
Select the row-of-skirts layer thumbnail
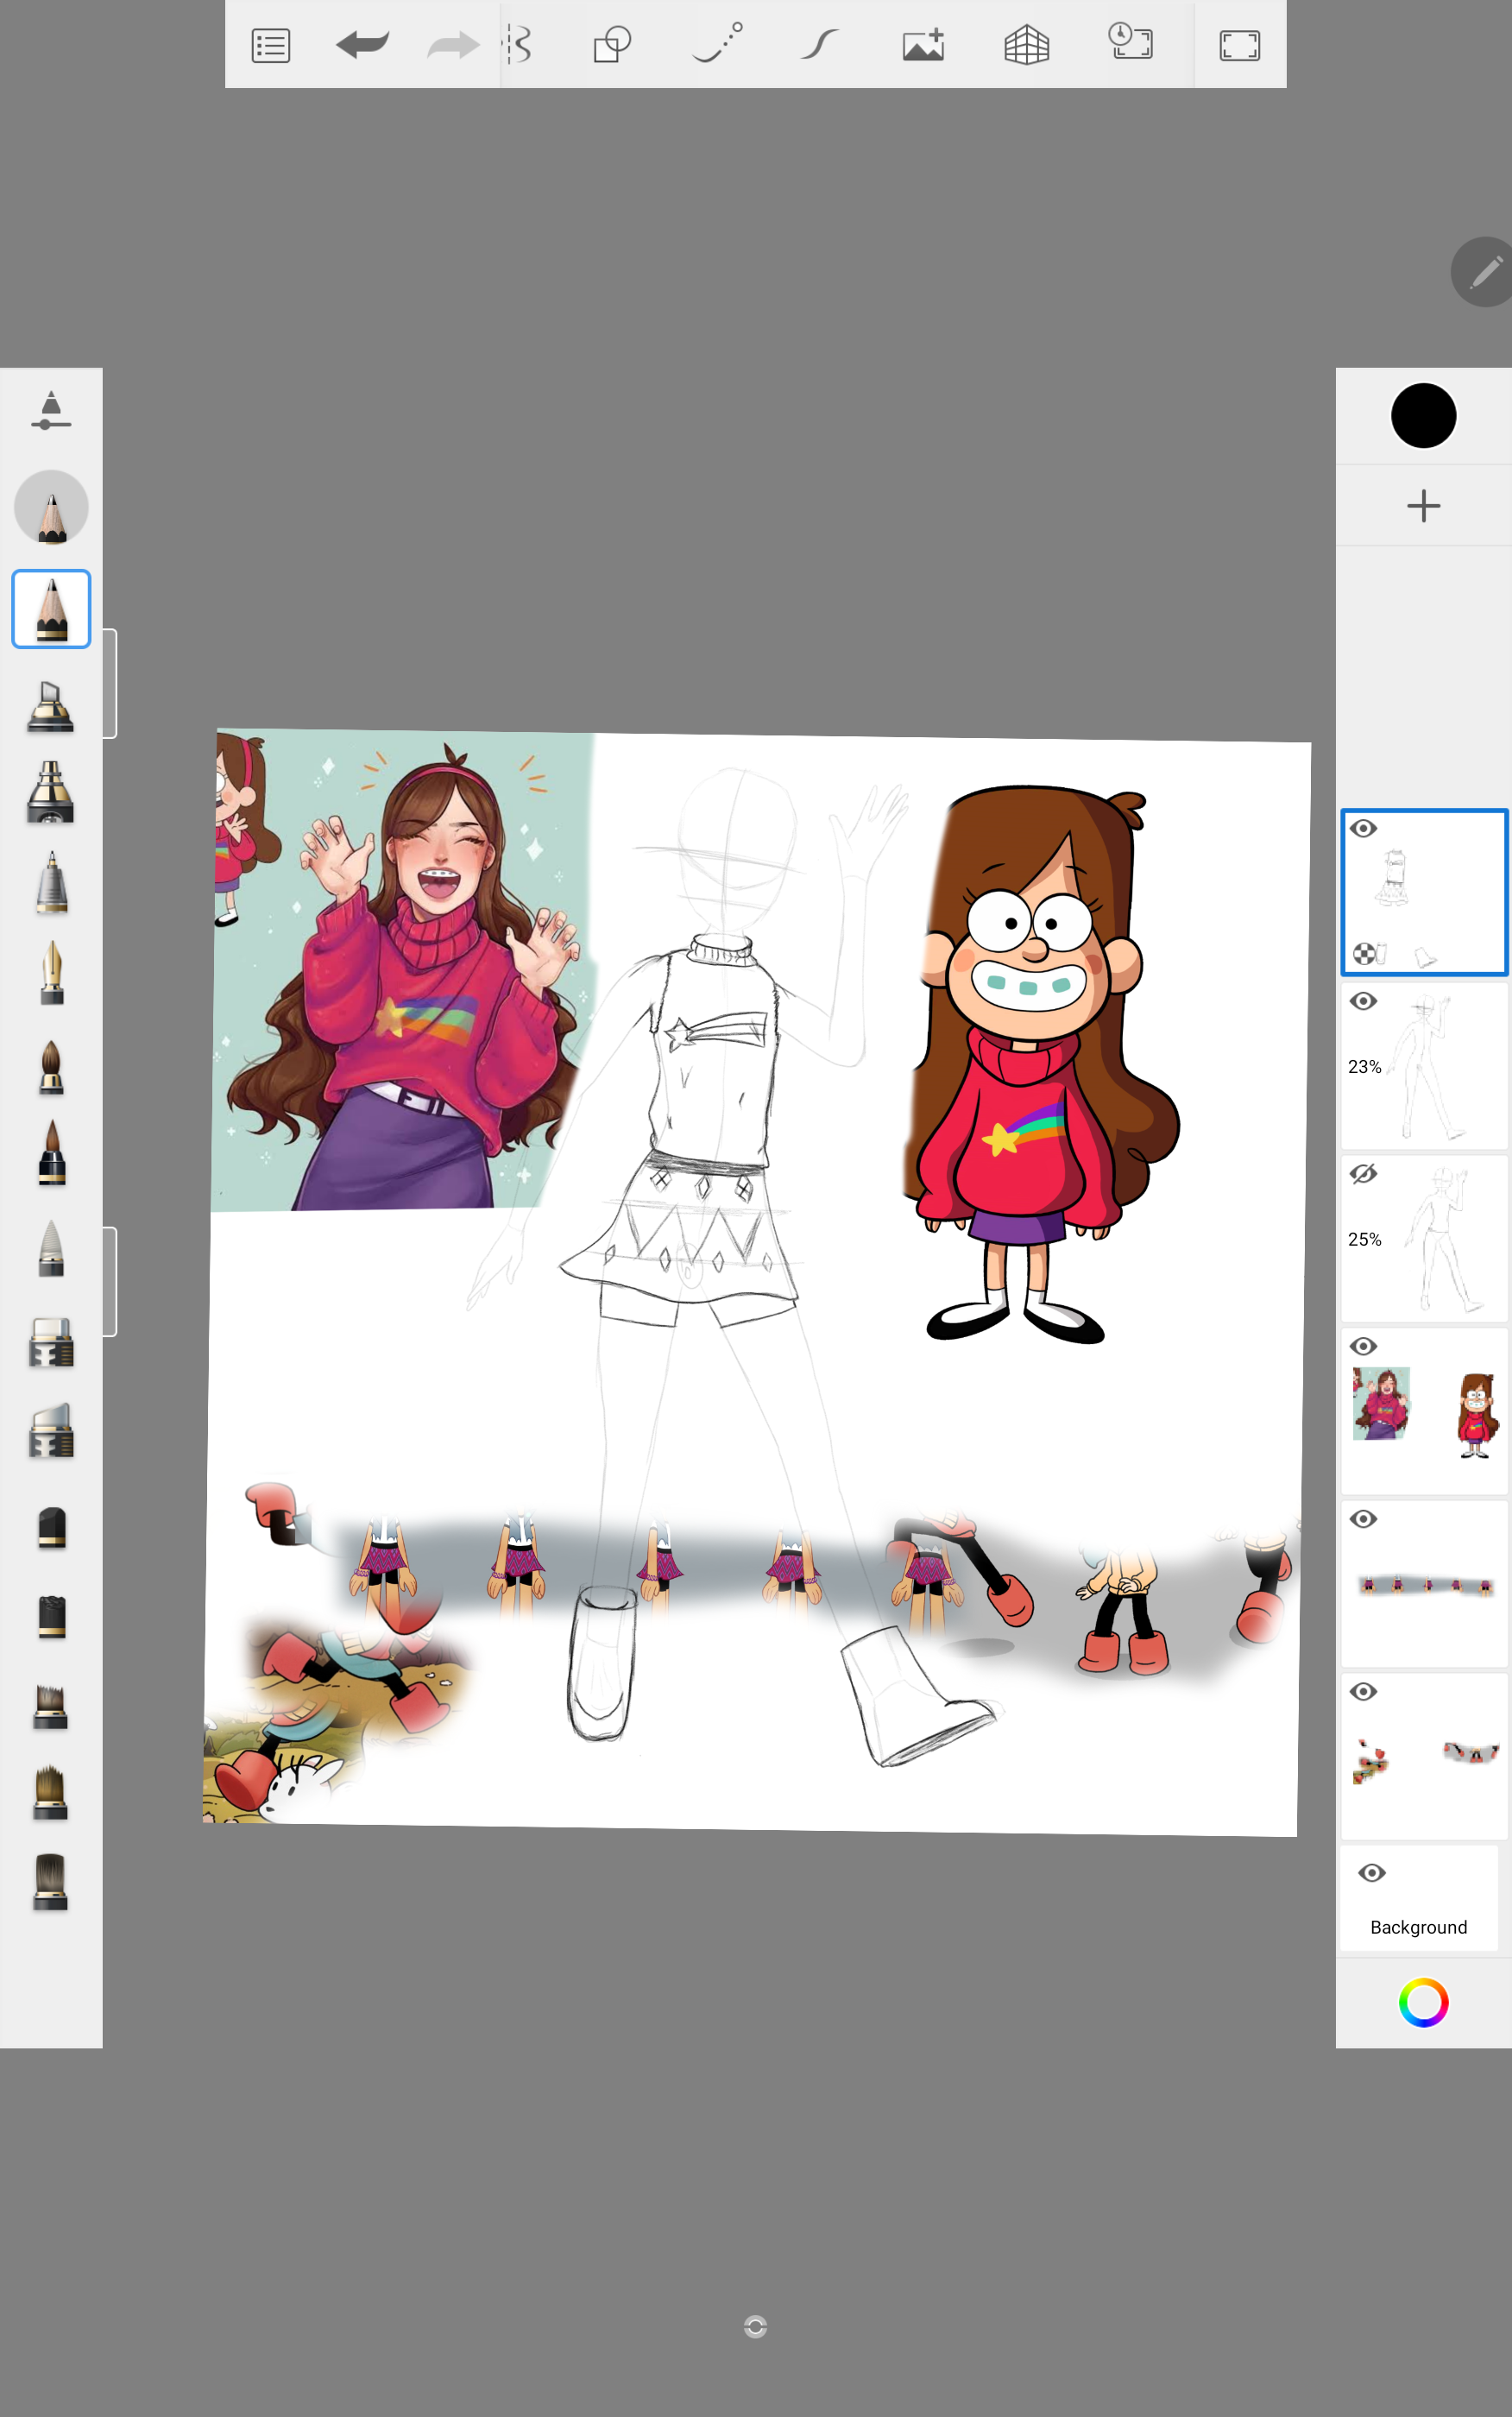(1424, 1583)
